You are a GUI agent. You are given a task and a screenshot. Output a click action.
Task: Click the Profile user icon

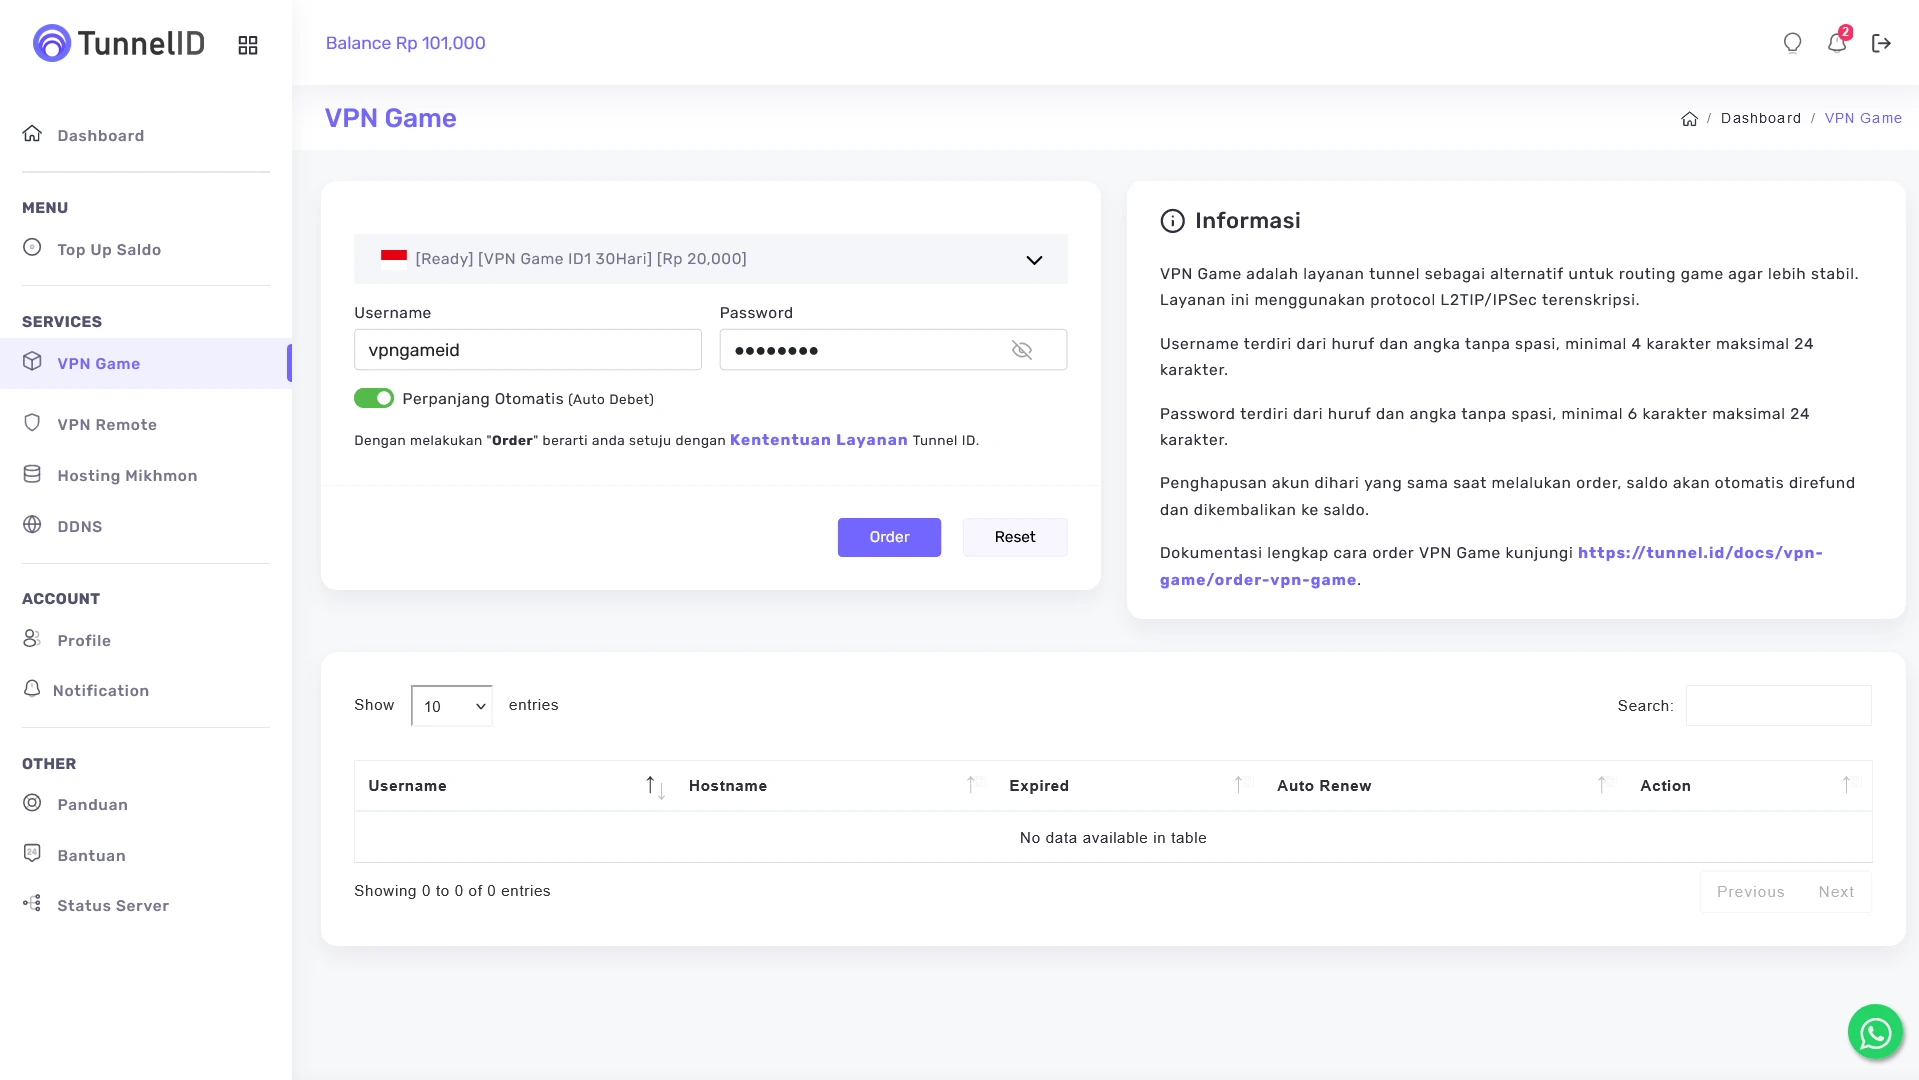(x=32, y=638)
